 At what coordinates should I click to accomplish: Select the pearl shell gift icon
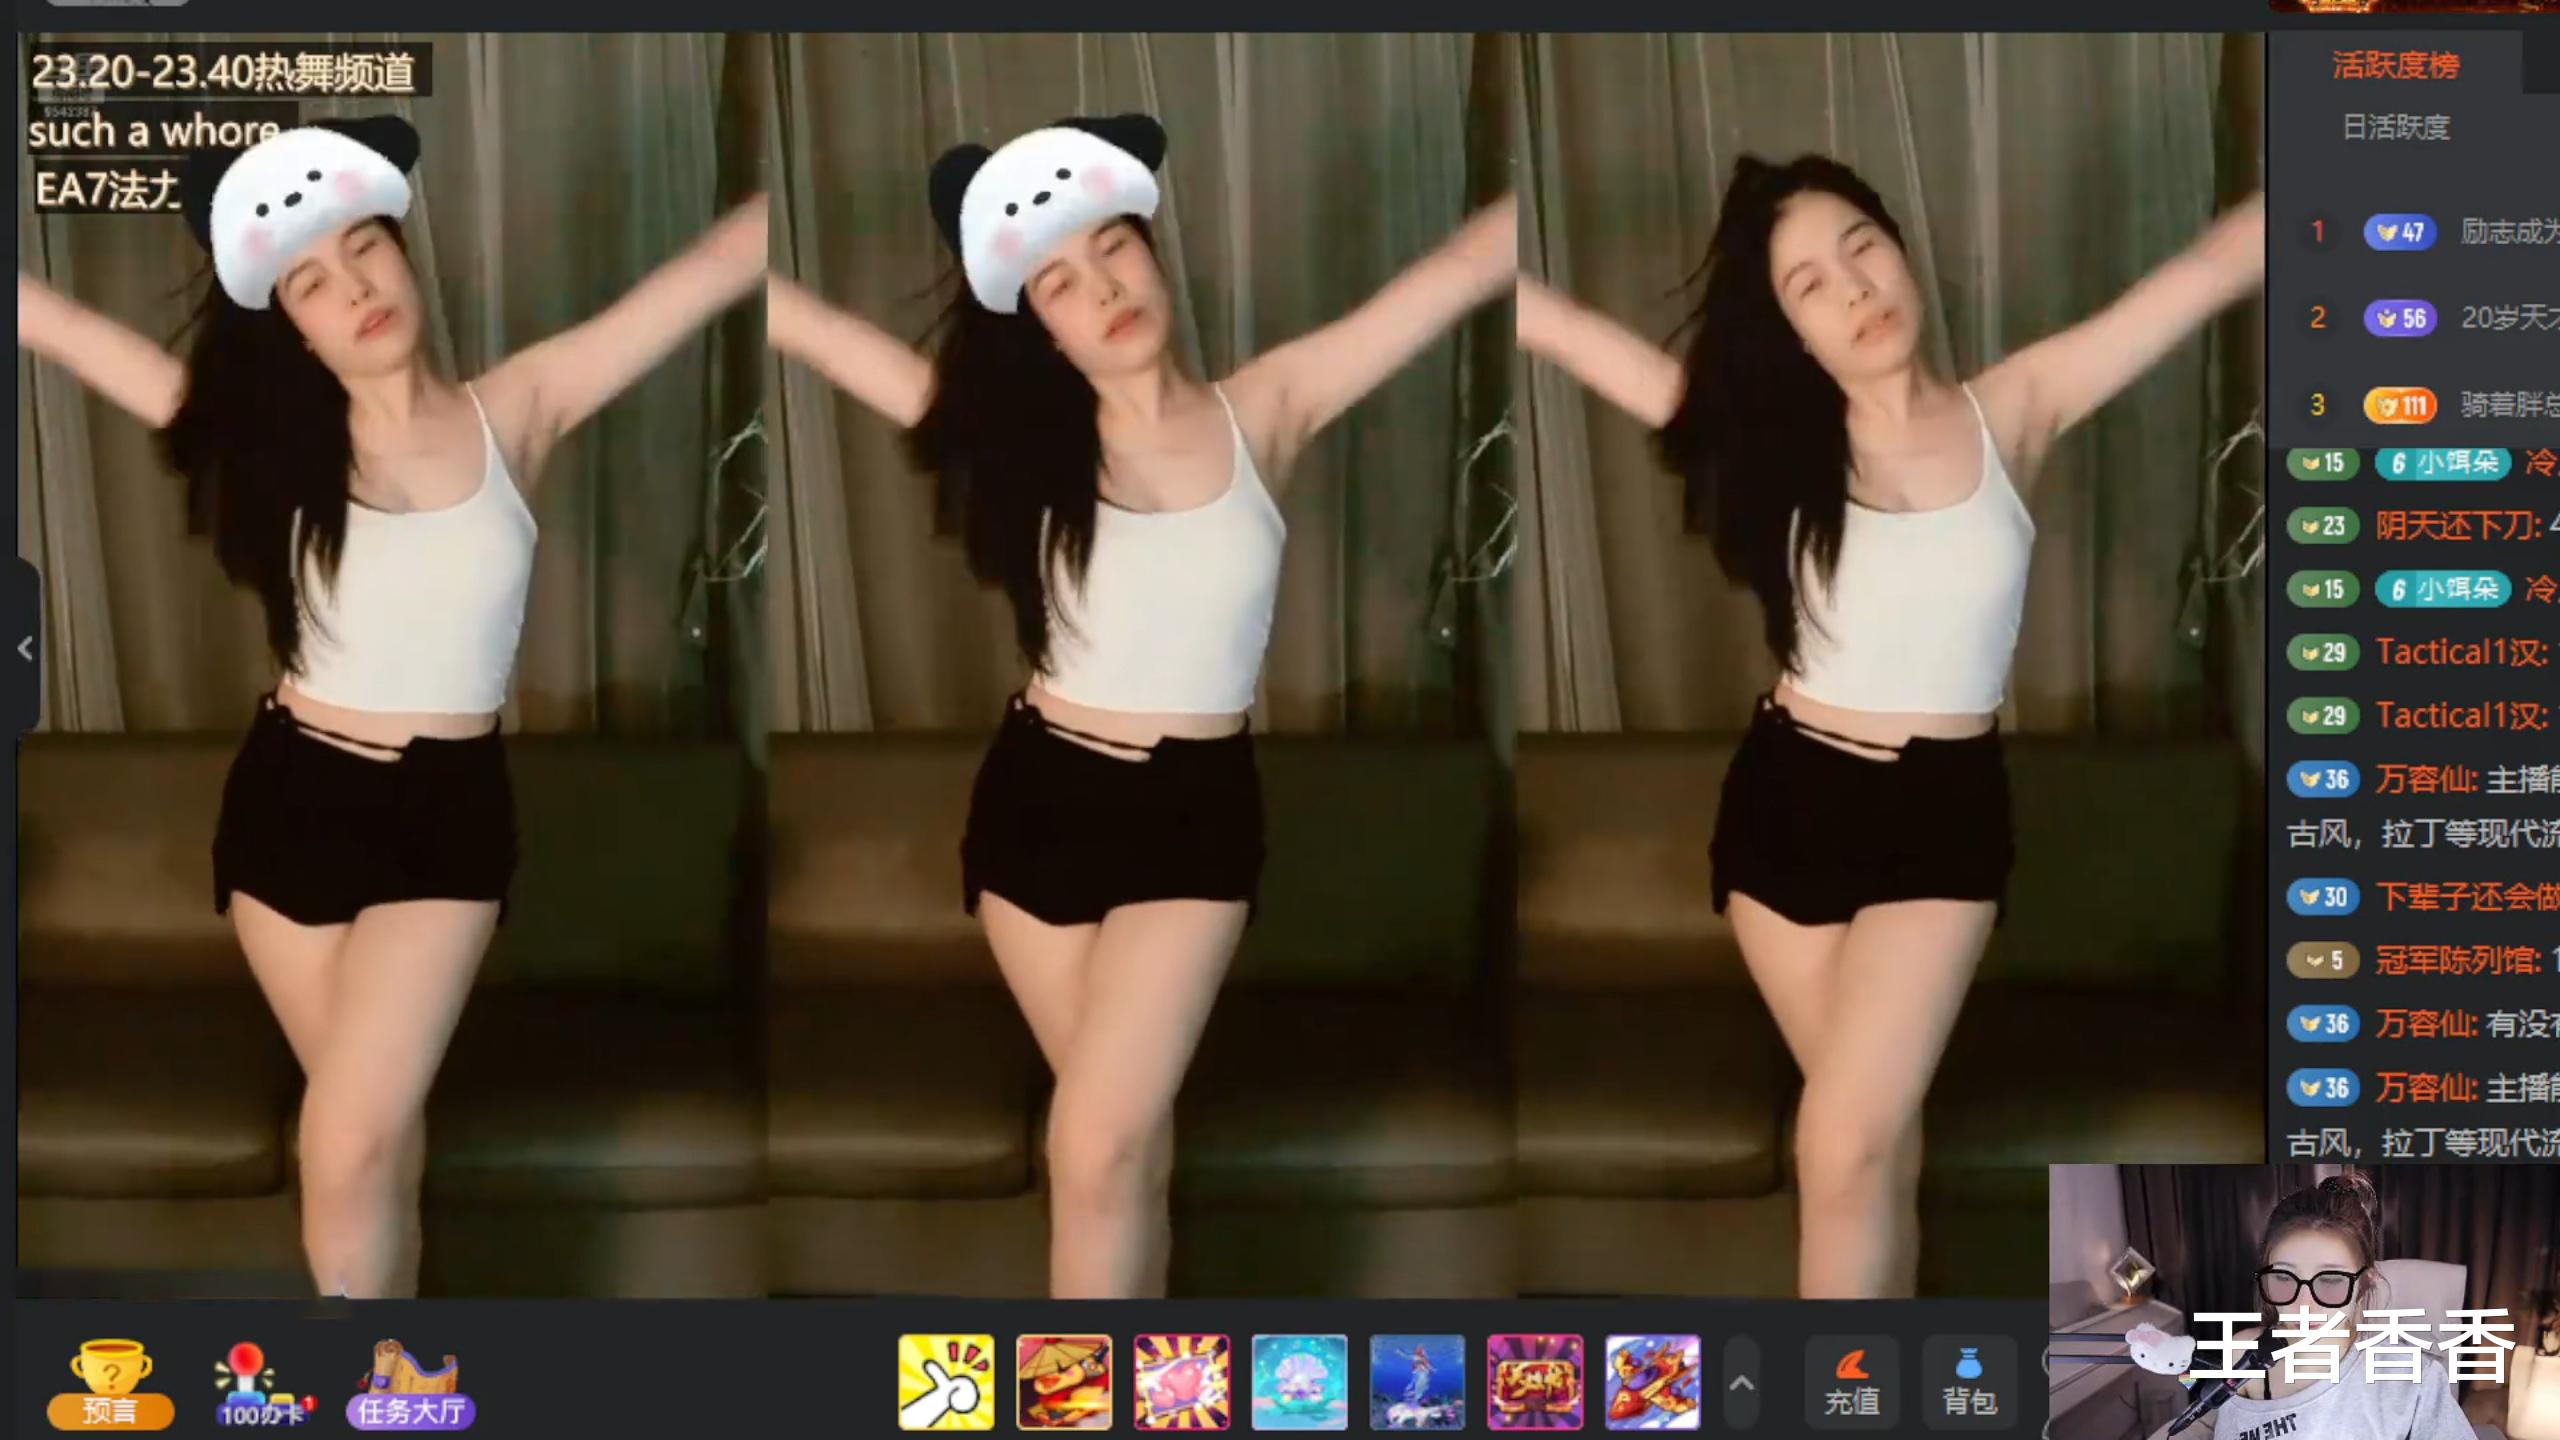tap(1299, 1381)
